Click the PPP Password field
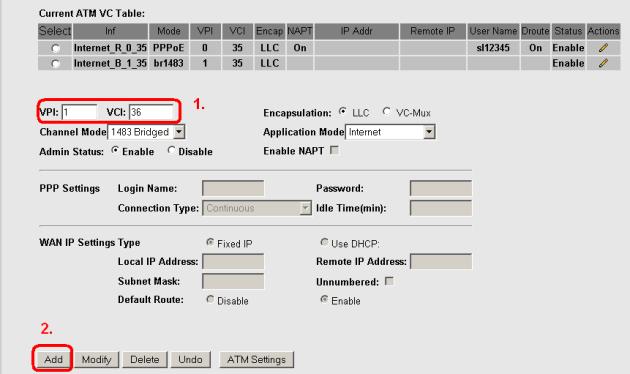 [x=441, y=188]
